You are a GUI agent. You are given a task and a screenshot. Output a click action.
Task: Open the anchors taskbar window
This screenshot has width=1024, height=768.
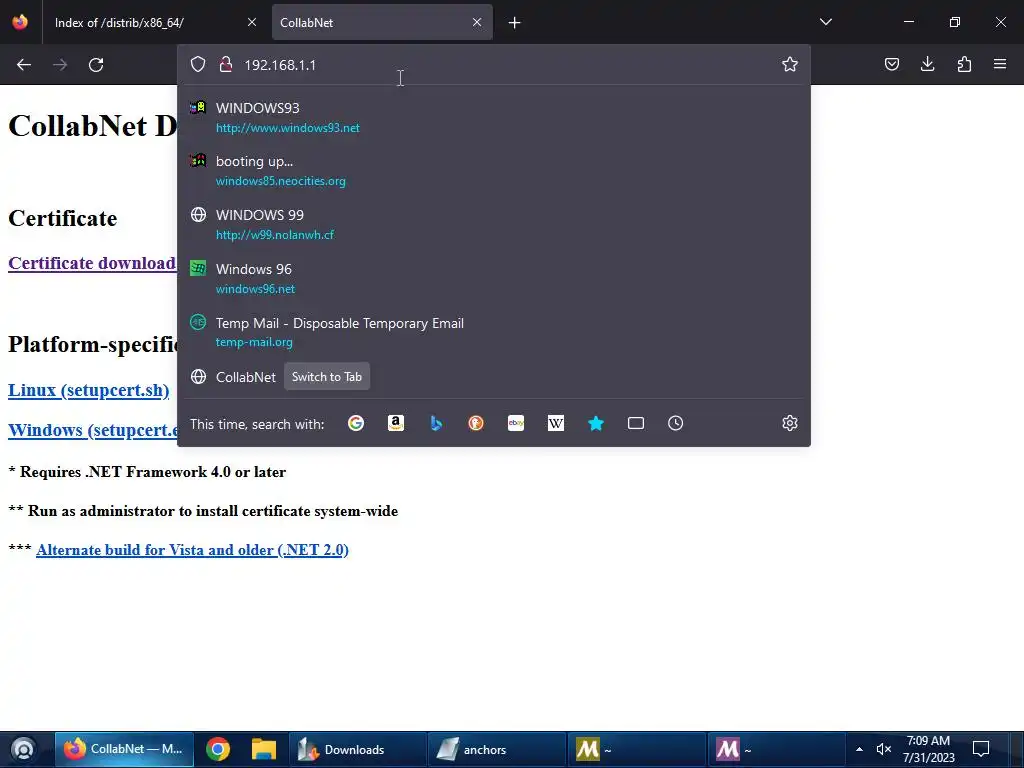pyautogui.click(x=497, y=749)
